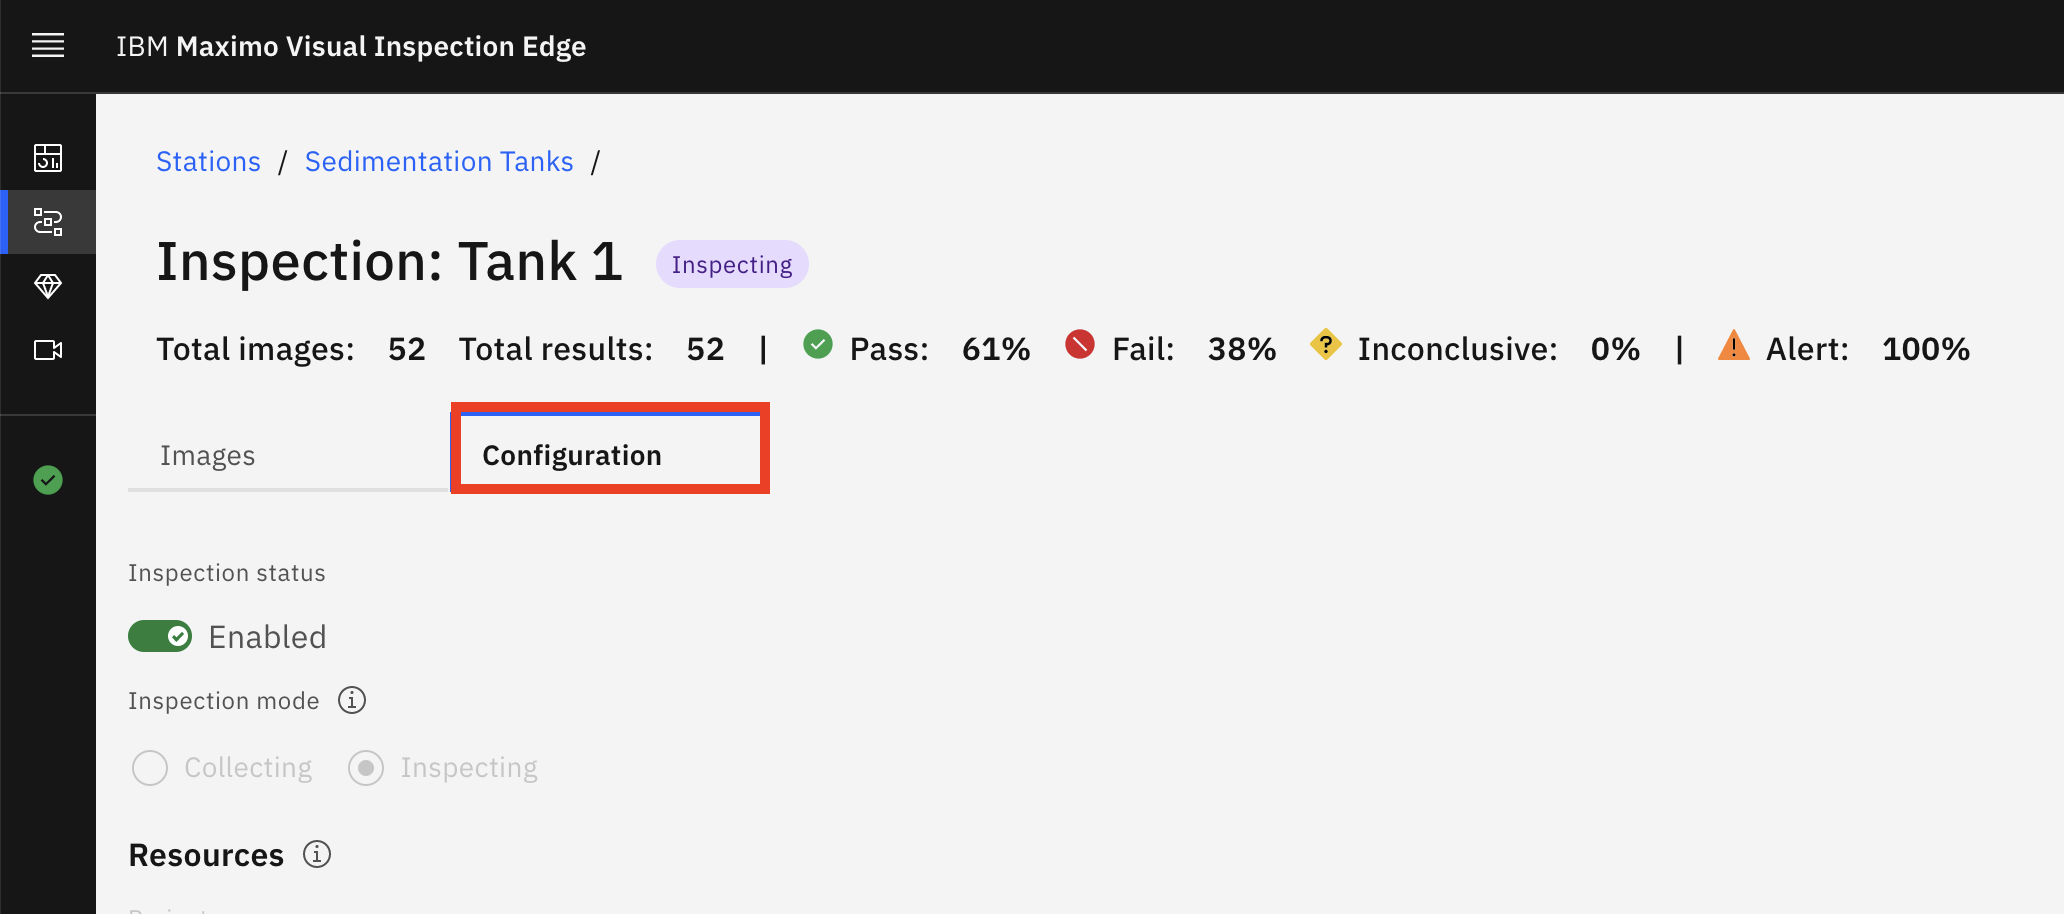
Task: Click the red Fail status icon
Action: (1080, 345)
